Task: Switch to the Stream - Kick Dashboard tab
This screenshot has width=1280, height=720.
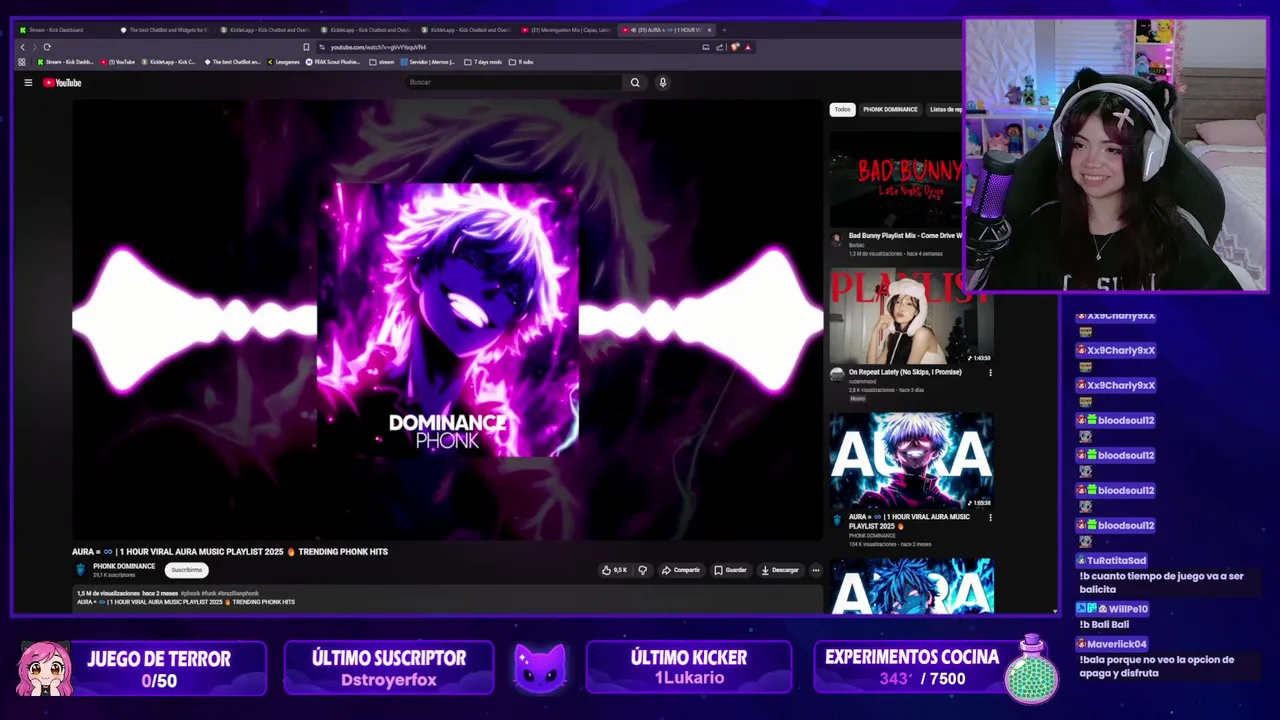Action: (x=60, y=30)
